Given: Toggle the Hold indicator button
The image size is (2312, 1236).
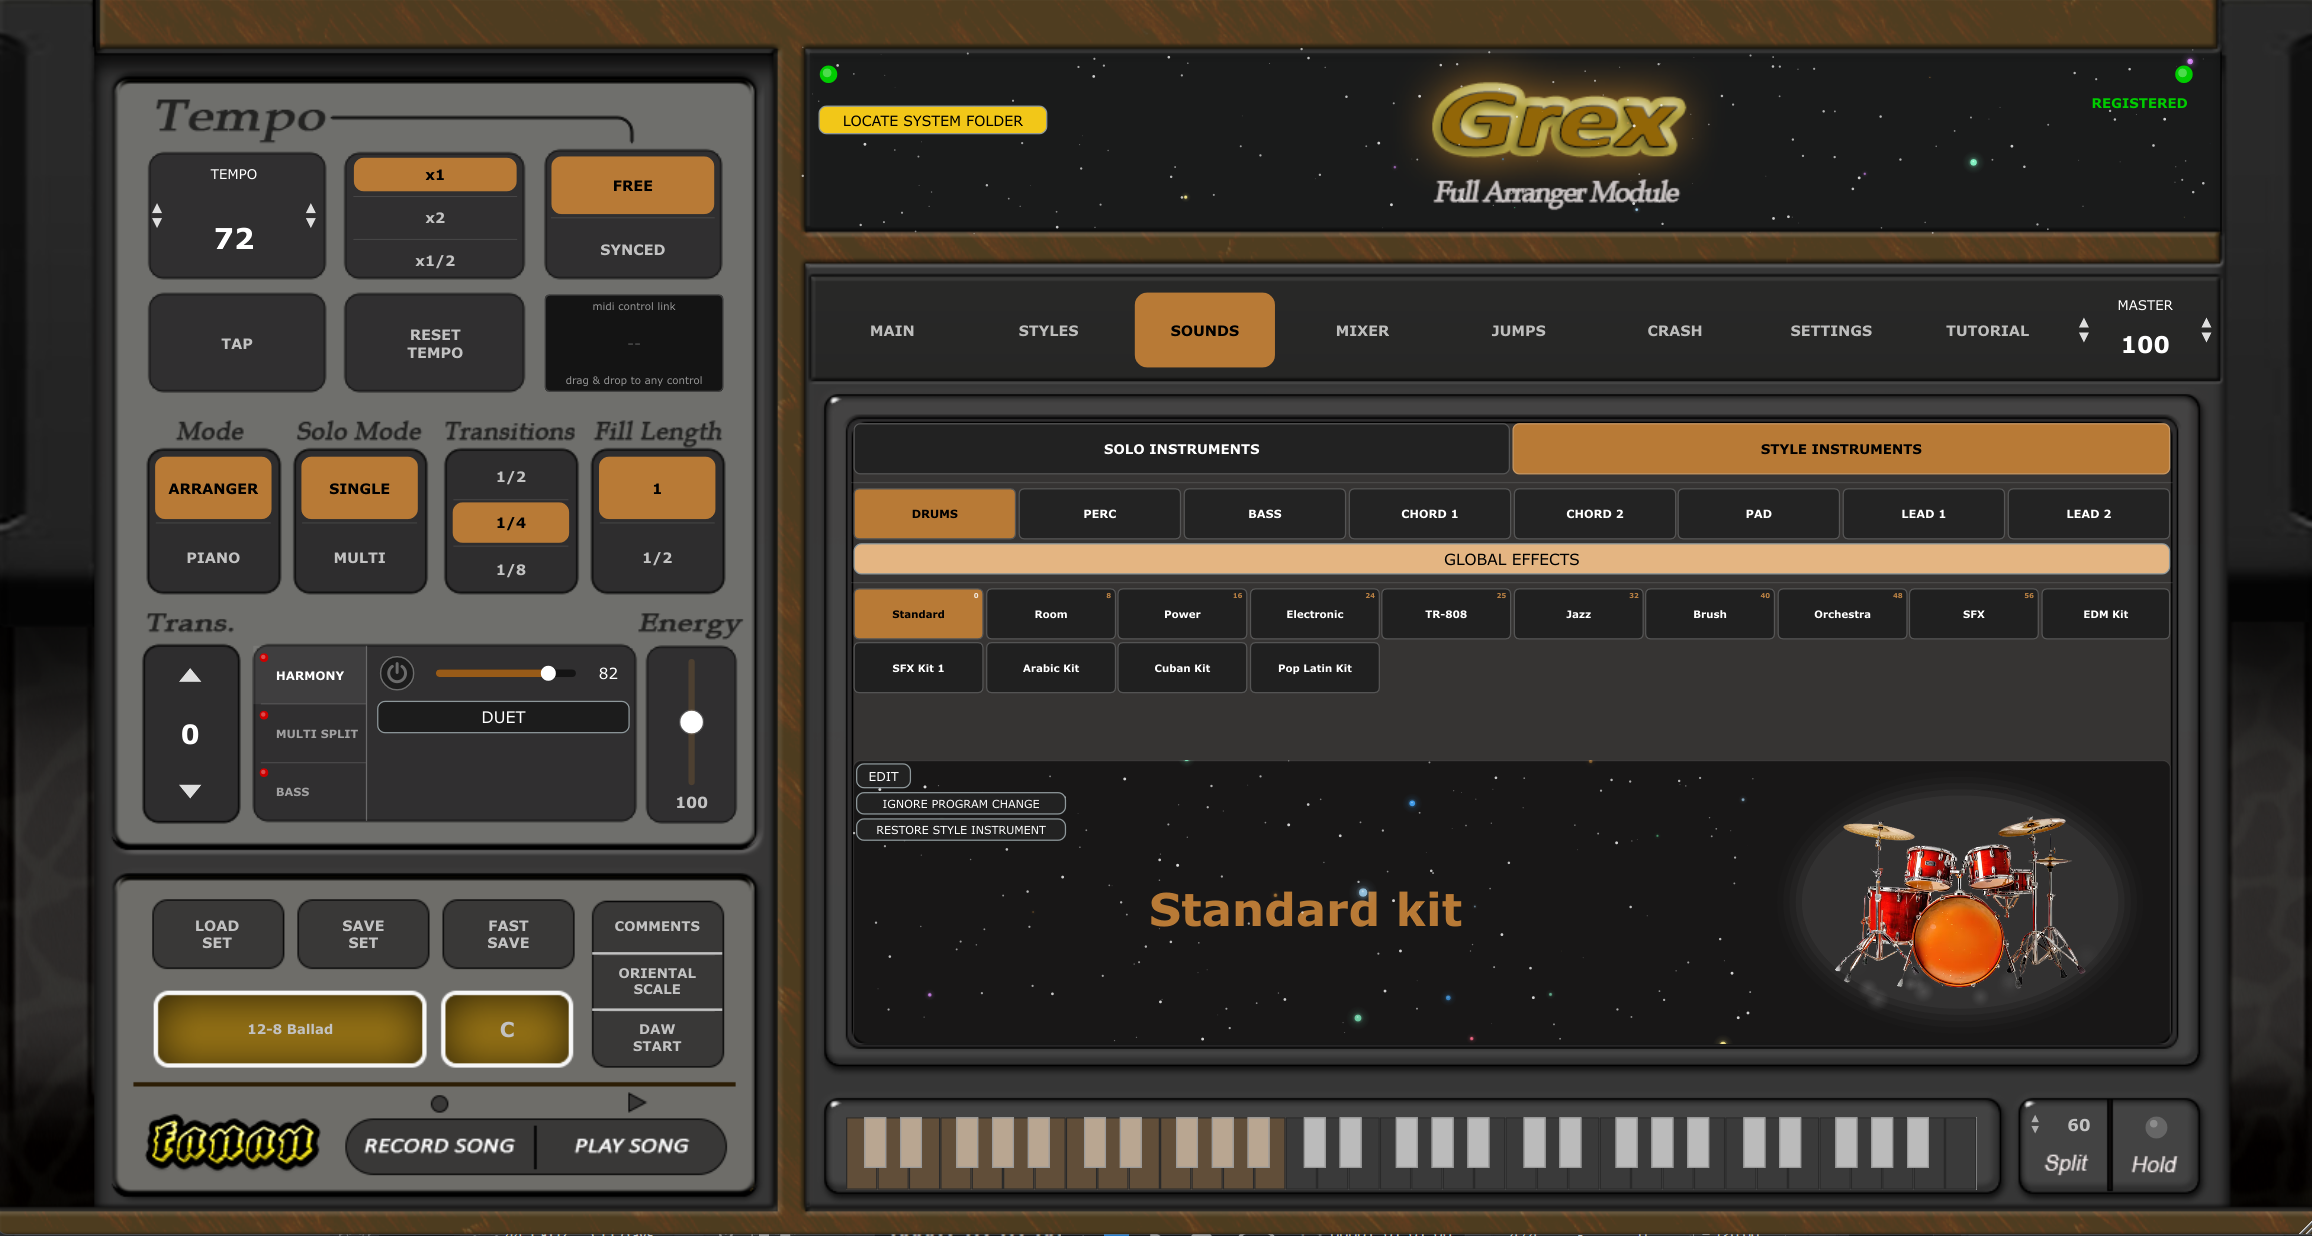Looking at the screenshot, I should 2156,1127.
